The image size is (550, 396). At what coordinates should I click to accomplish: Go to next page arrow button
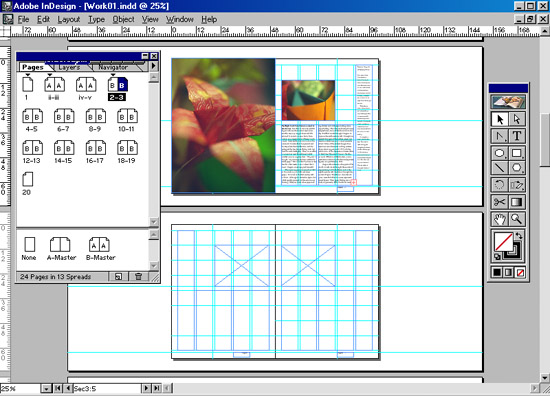(x=146, y=388)
